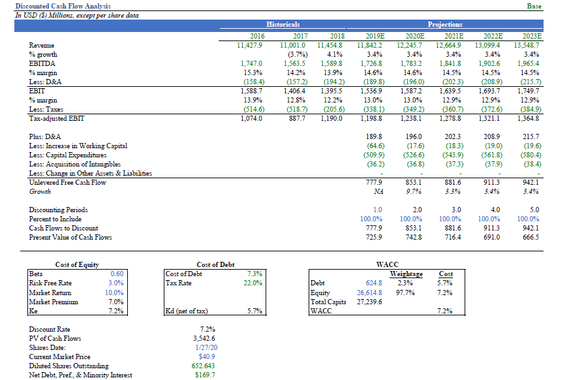Select the 2023E column header
The width and height of the screenshot is (569, 380).
click(x=532, y=36)
